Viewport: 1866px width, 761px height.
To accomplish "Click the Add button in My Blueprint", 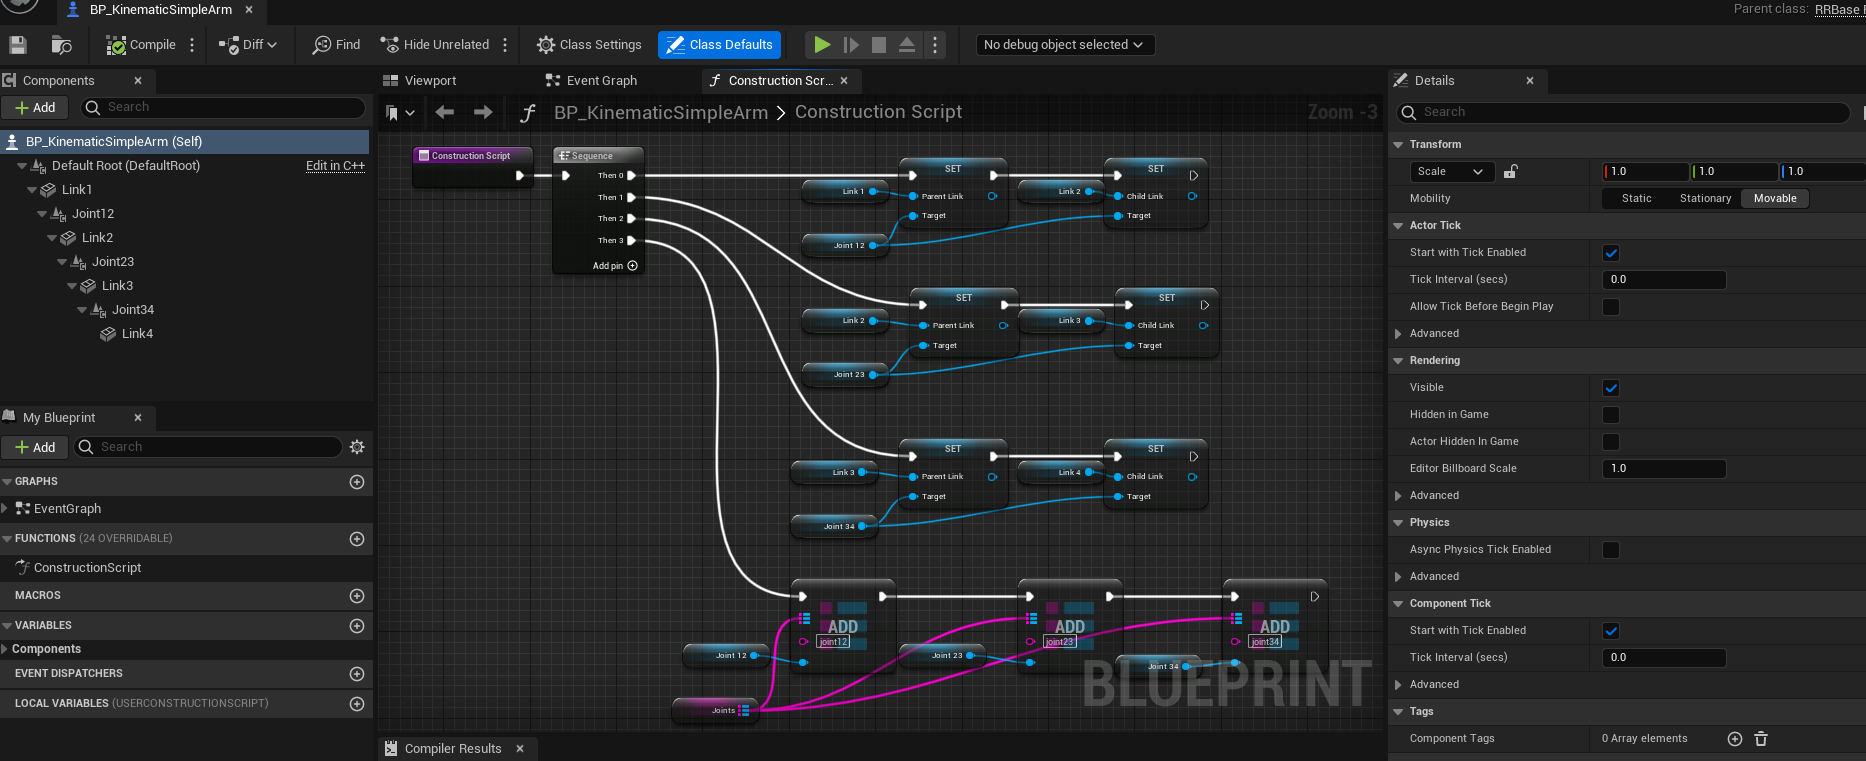I will 35,447.
